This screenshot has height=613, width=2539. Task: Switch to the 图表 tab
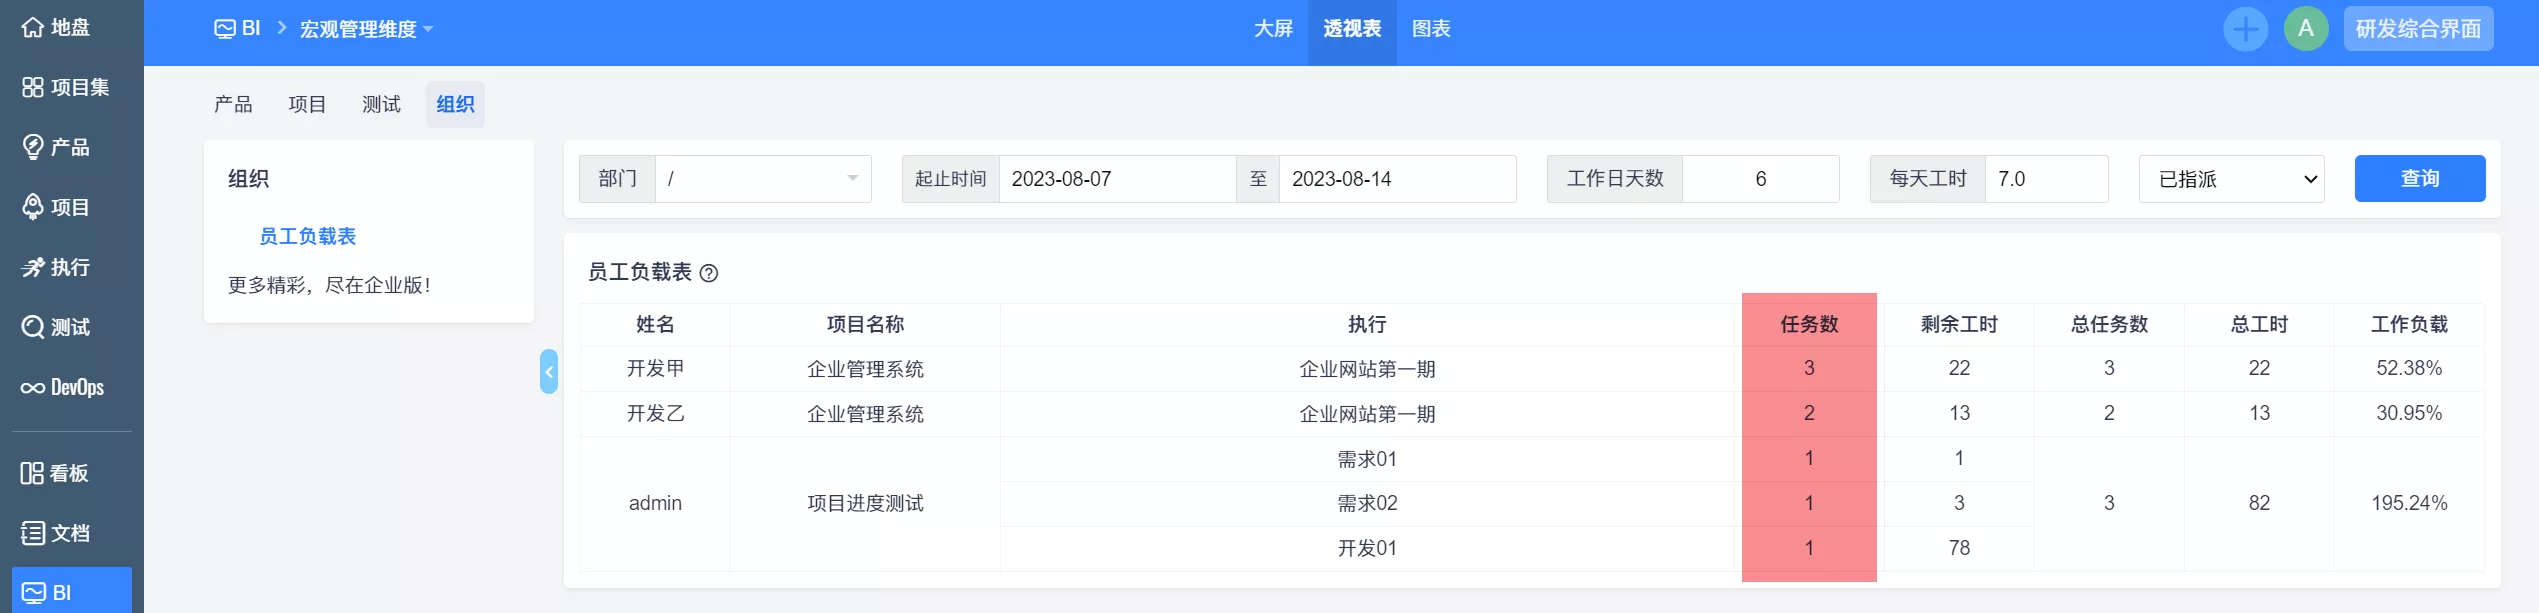1431,29
